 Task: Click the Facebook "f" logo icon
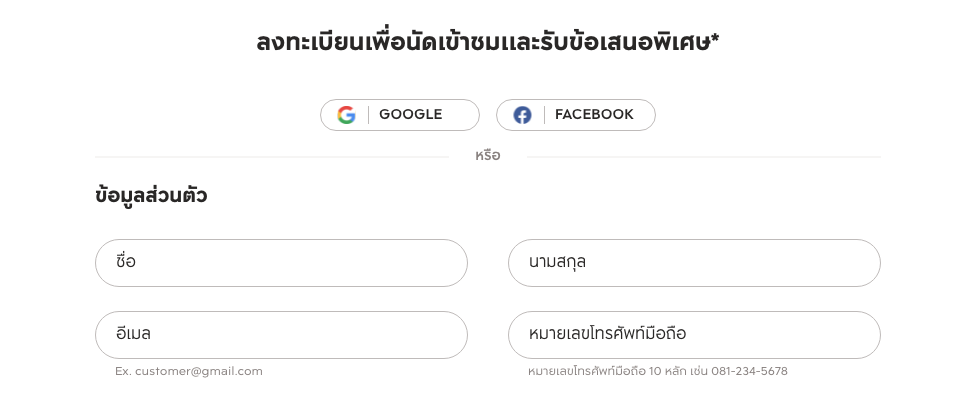[522, 115]
